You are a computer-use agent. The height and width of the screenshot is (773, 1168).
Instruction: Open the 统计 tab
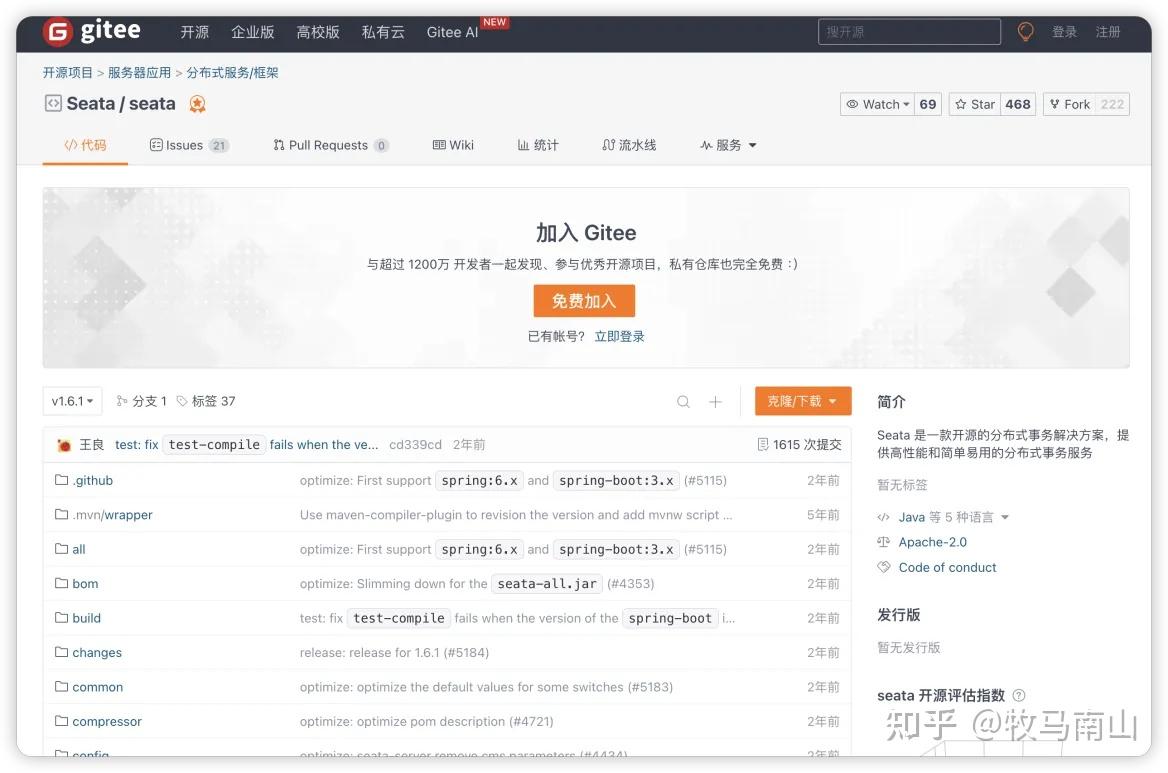[538, 145]
